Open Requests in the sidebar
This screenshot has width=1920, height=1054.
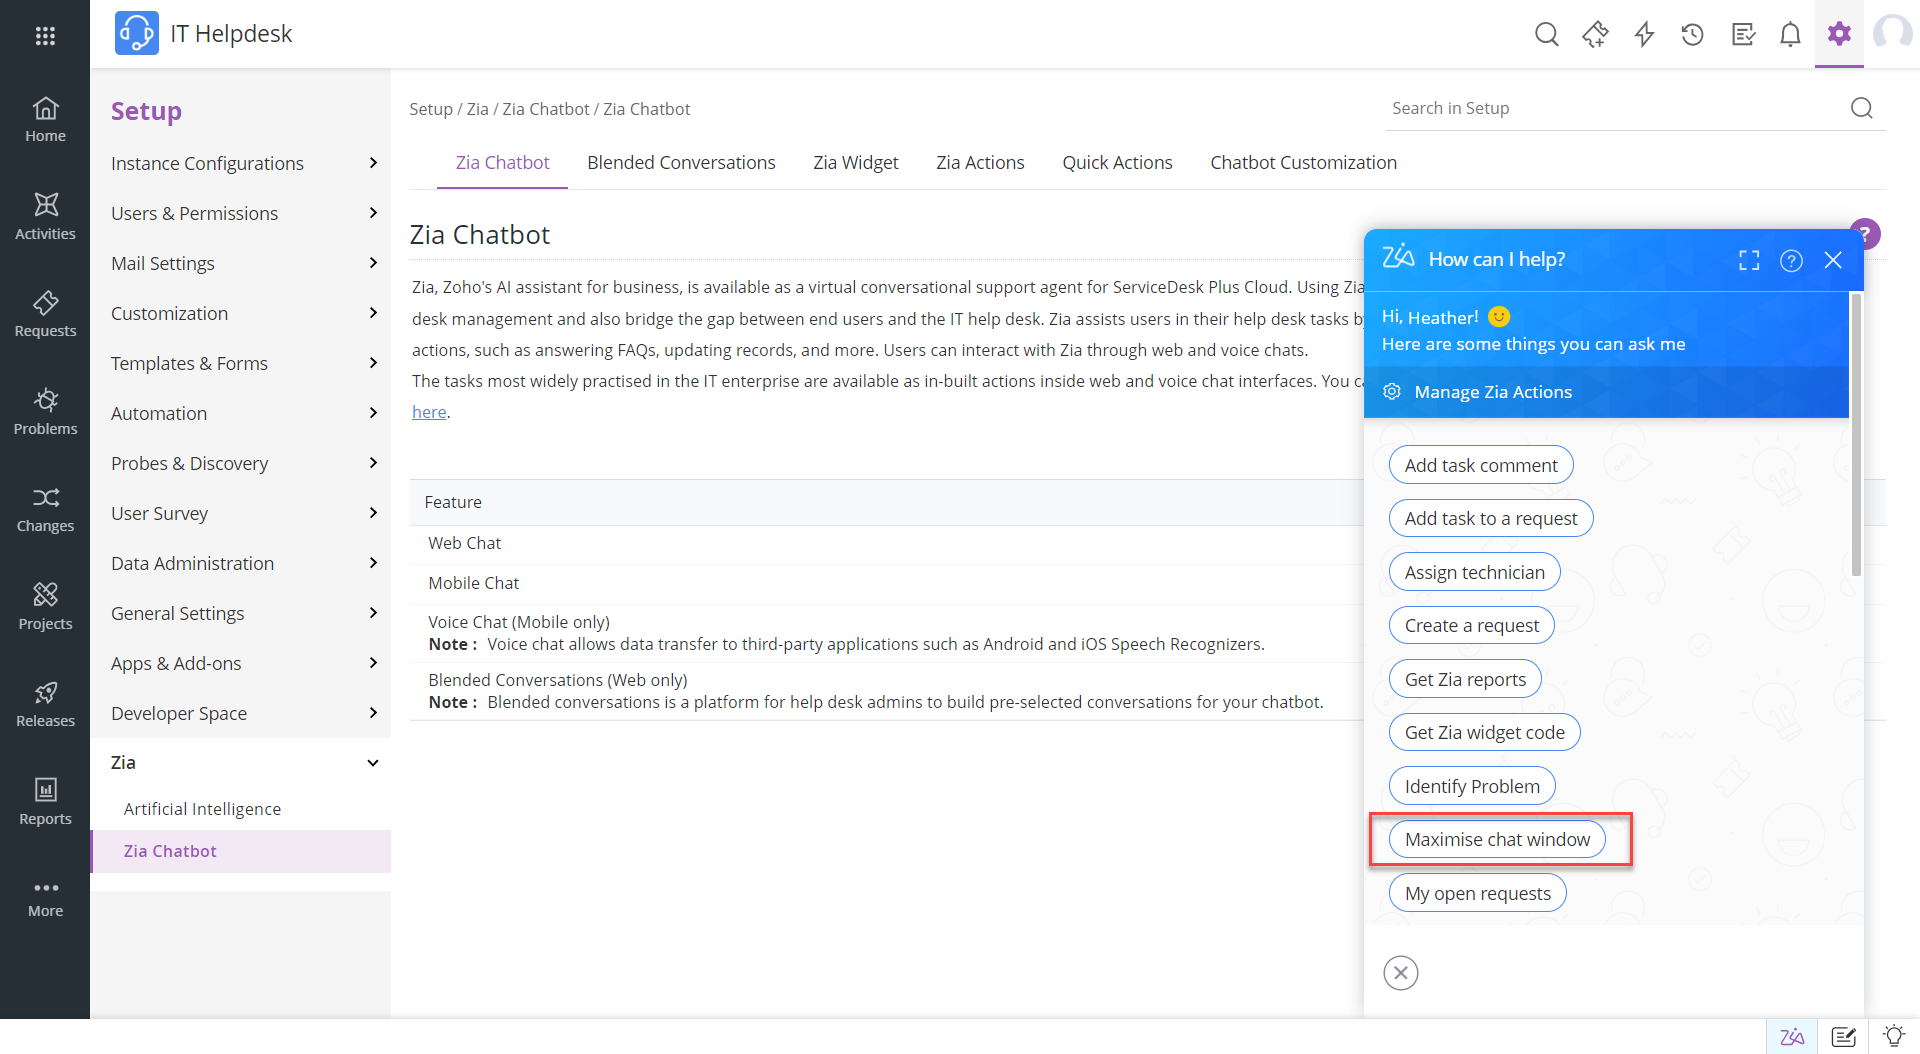point(45,314)
